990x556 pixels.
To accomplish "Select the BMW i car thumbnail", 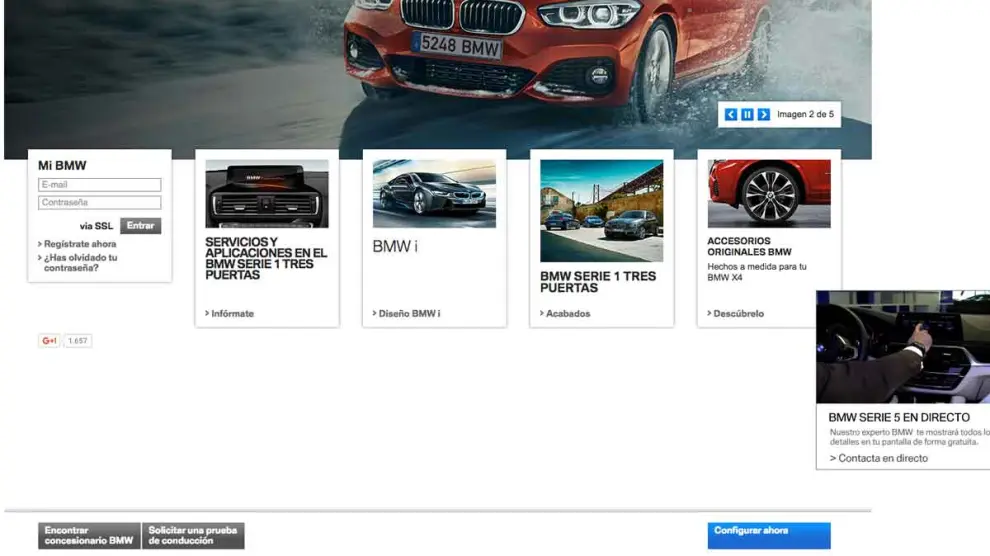I will click(x=434, y=194).
